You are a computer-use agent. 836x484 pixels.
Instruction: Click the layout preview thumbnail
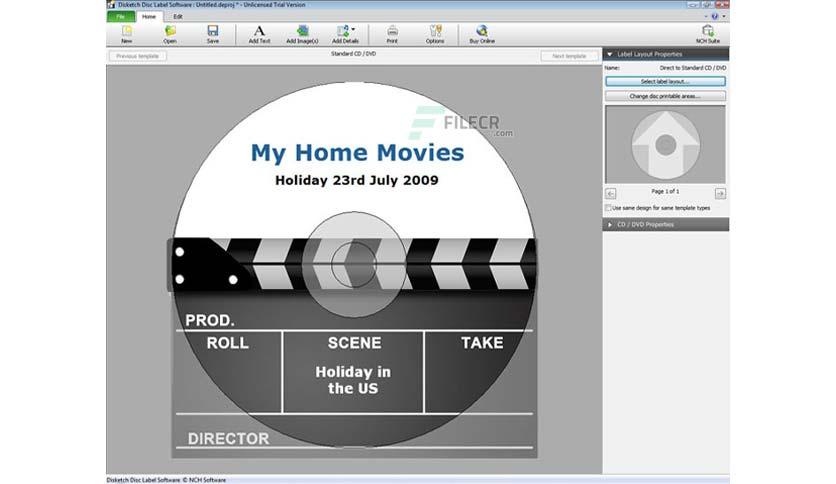[665, 144]
